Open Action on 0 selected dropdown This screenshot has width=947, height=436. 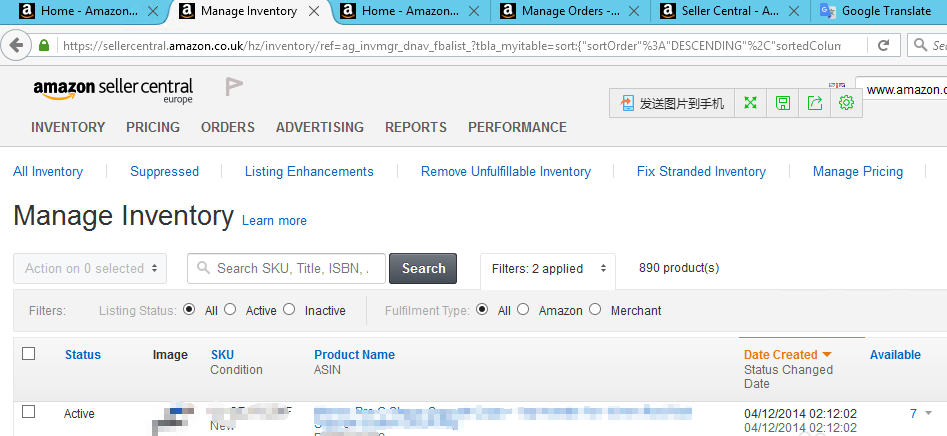click(90, 269)
